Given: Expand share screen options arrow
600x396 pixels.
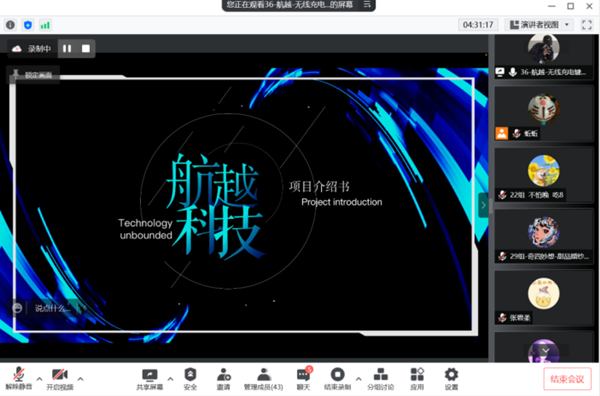Looking at the screenshot, I should (x=170, y=379).
